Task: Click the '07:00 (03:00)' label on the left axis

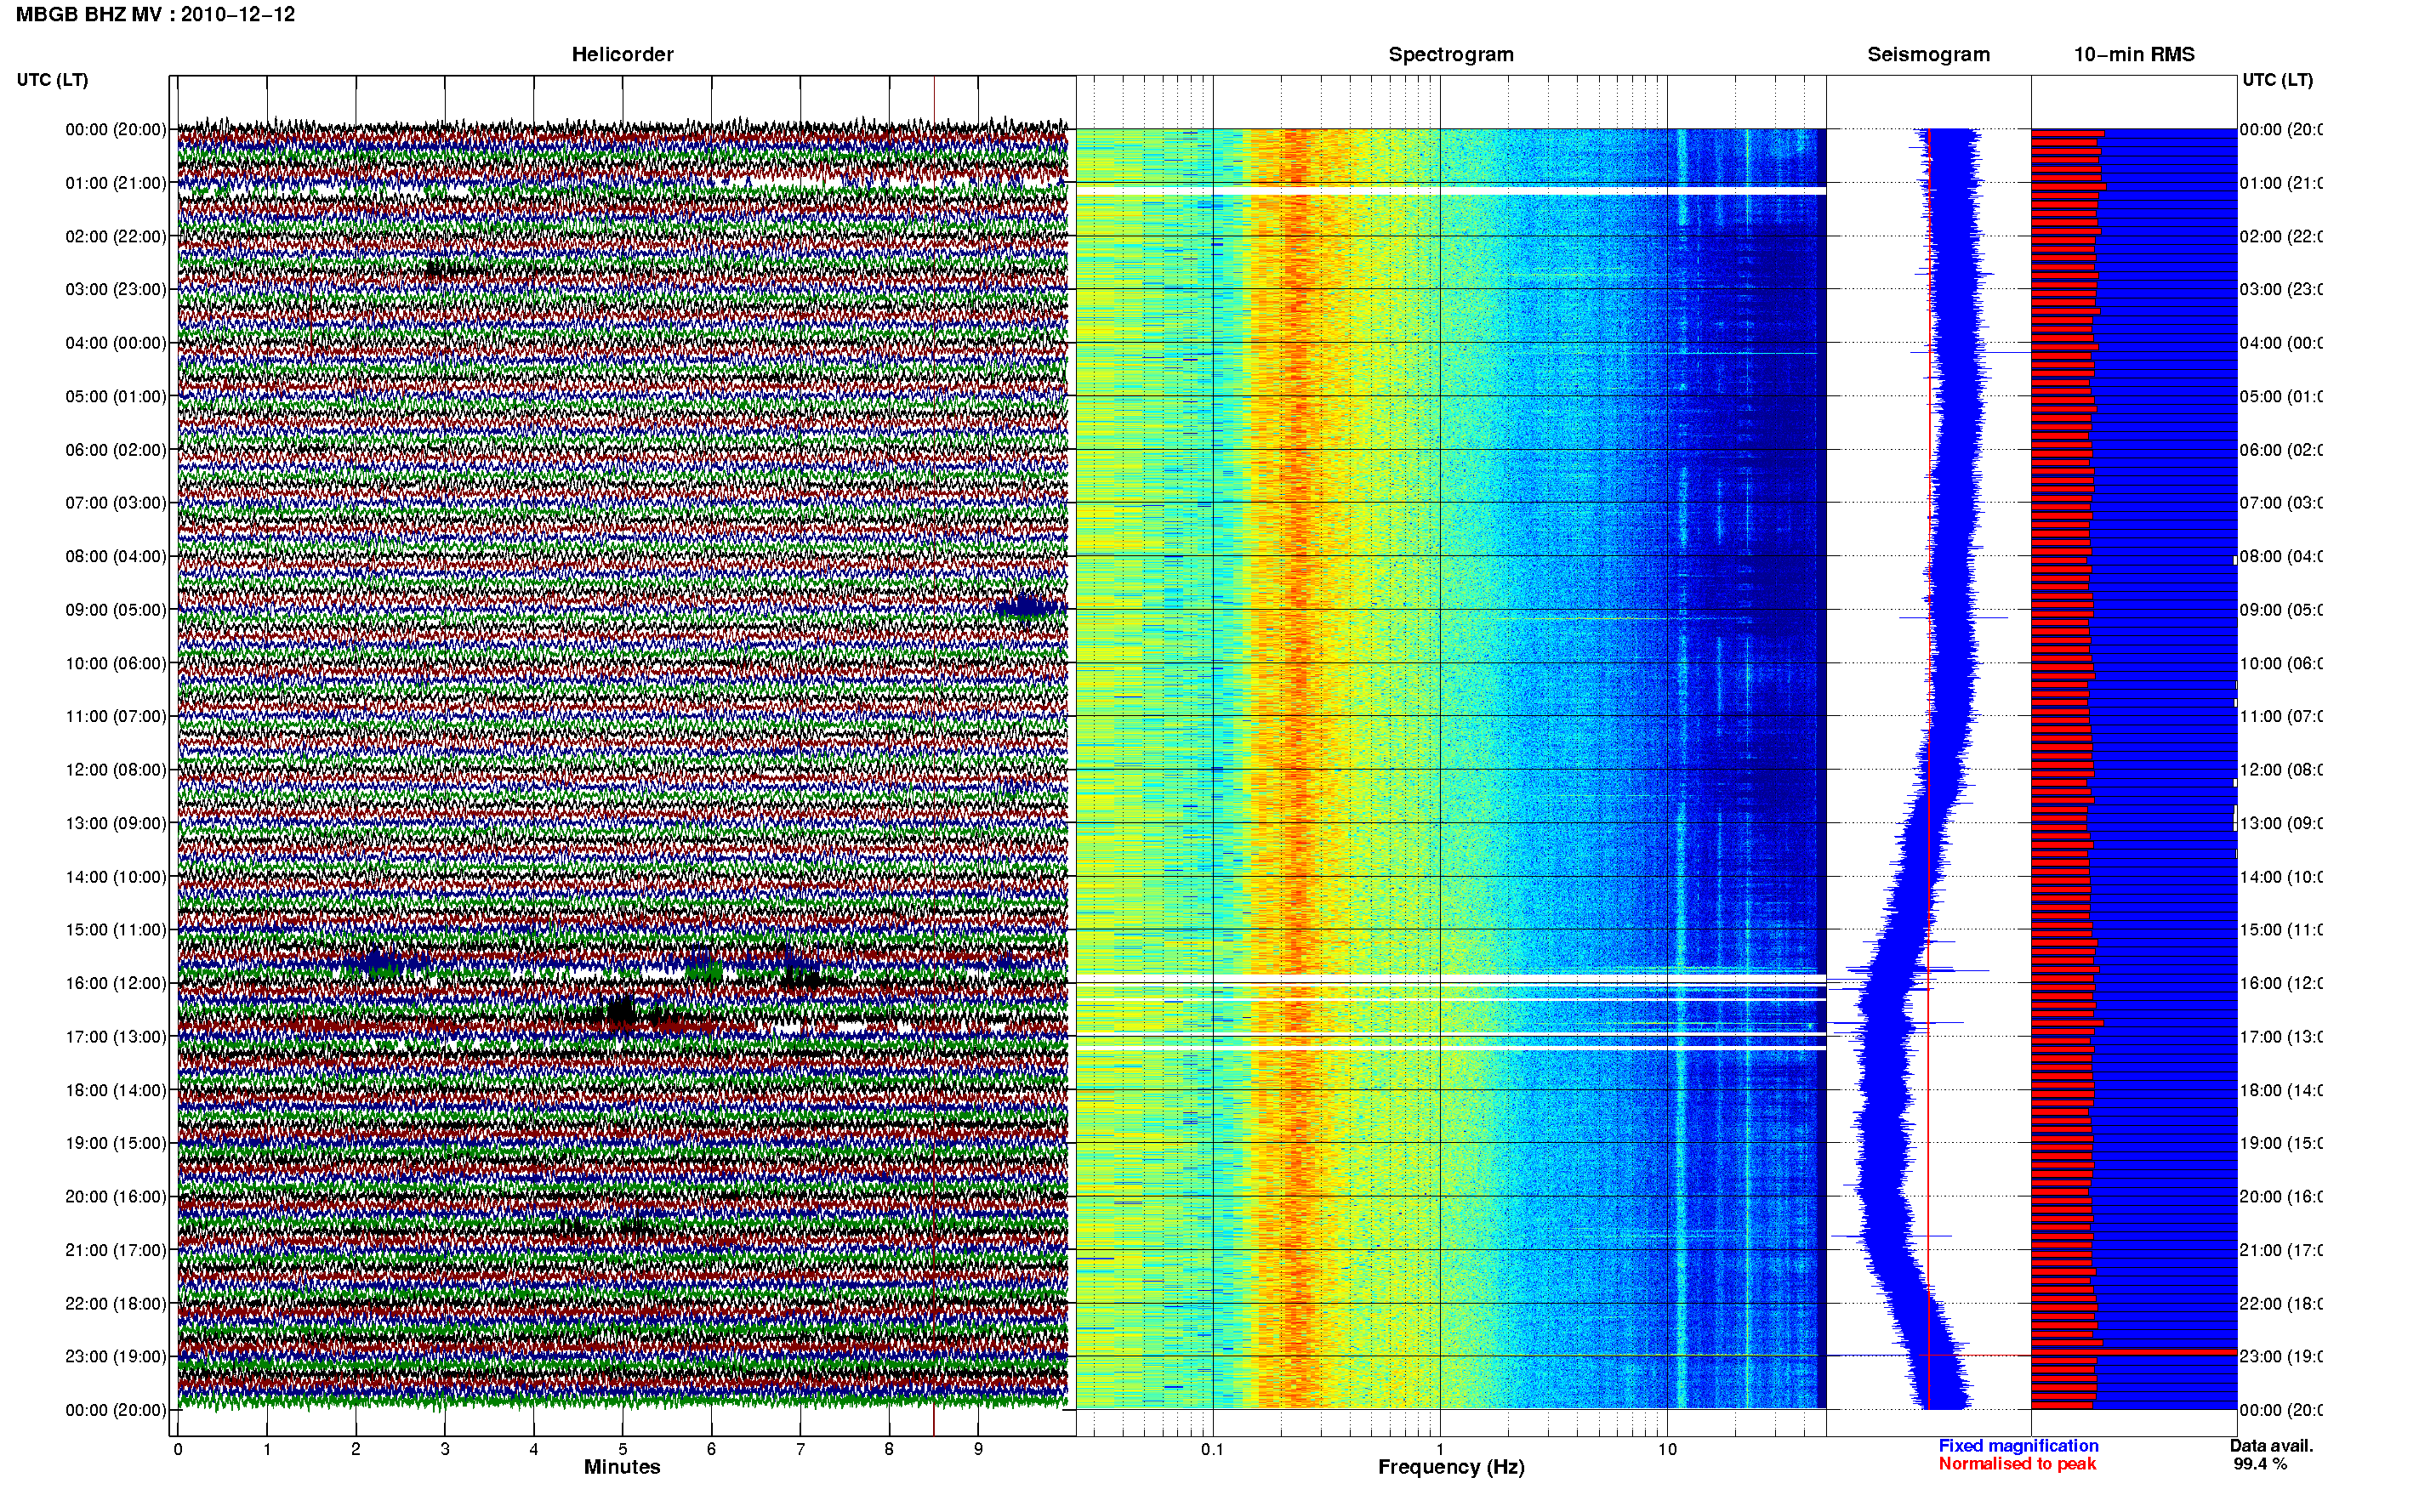Action: coord(116,502)
